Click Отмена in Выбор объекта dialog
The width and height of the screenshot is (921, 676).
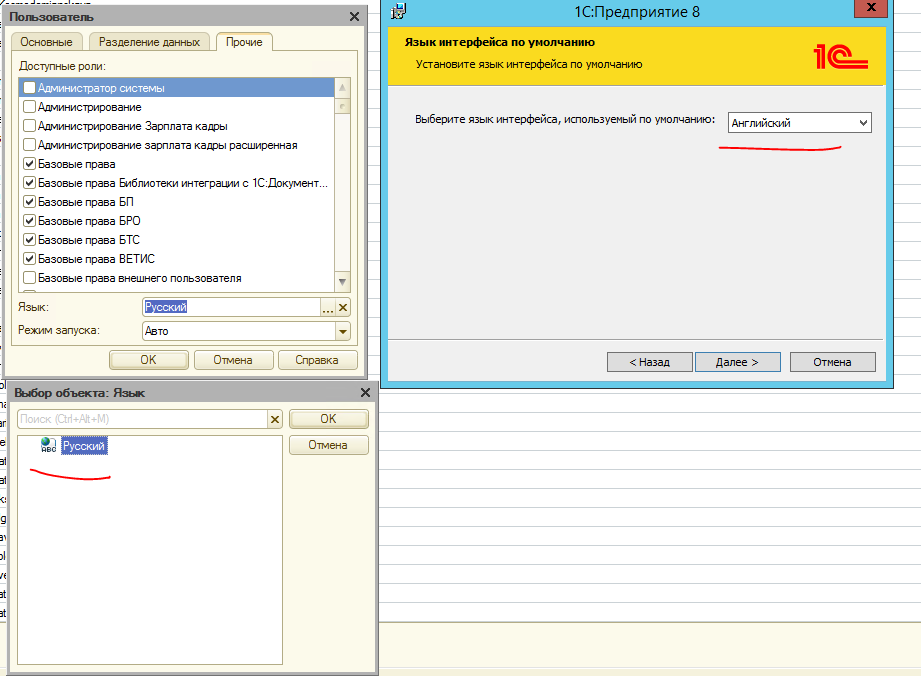[x=328, y=445]
